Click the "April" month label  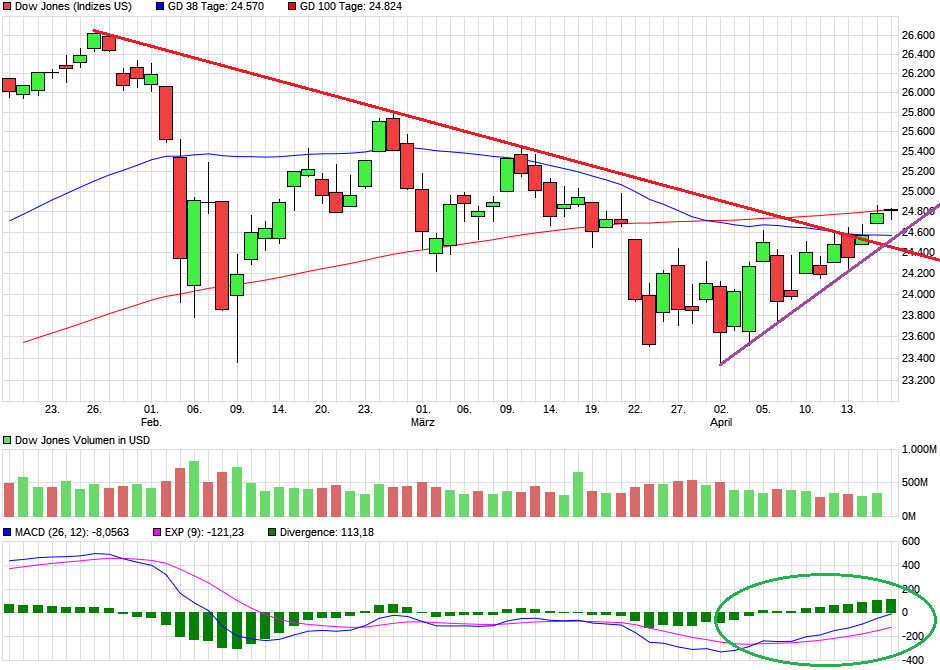point(721,422)
